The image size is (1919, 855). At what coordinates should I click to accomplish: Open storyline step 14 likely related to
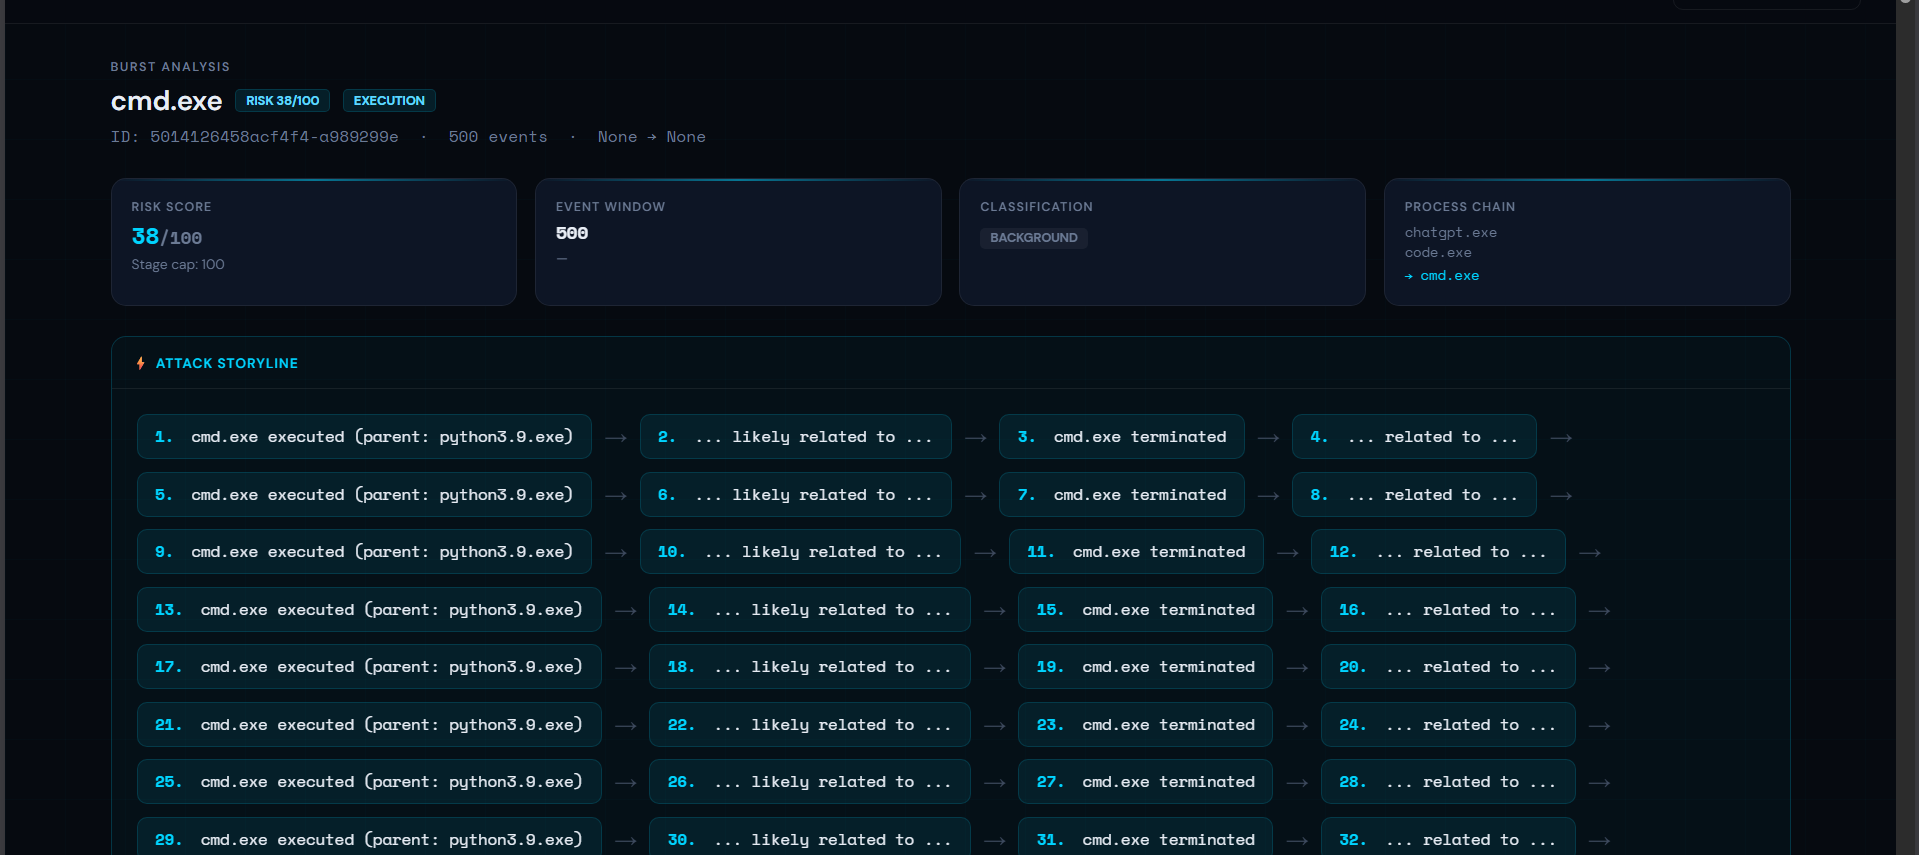(810, 610)
